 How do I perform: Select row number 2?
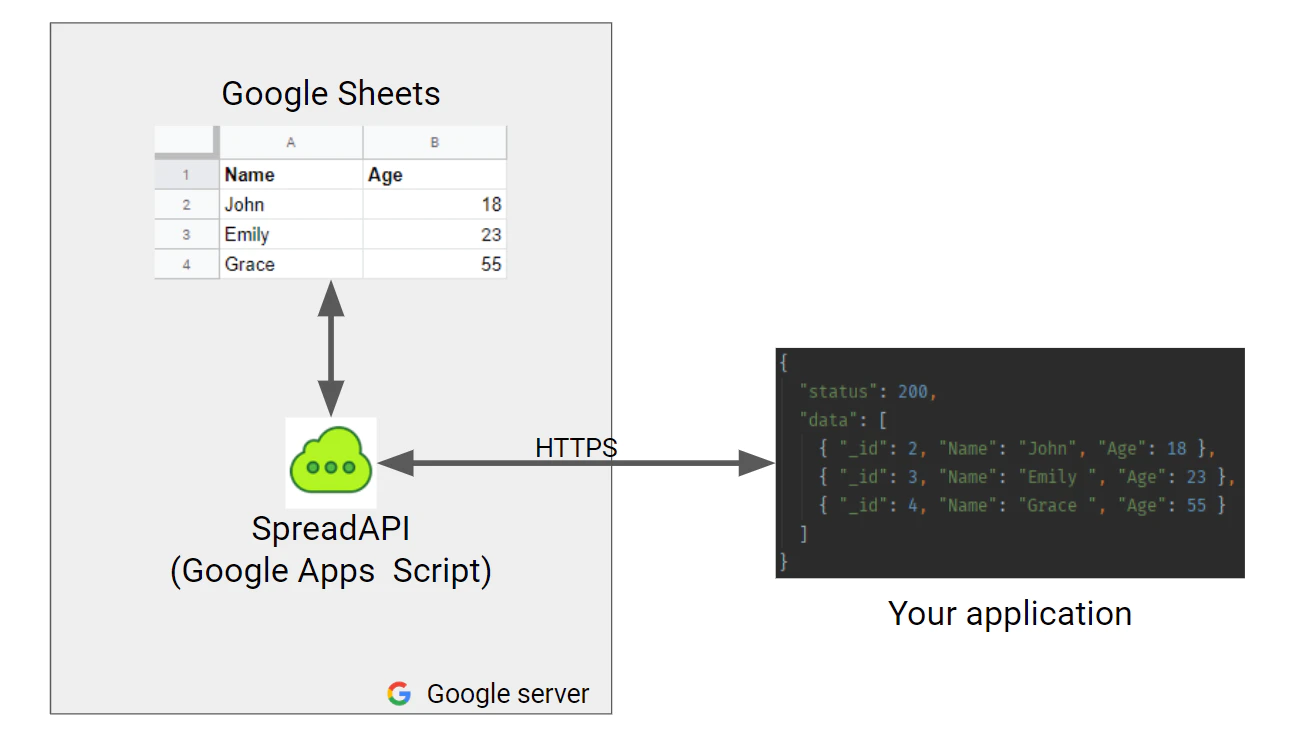tap(187, 205)
